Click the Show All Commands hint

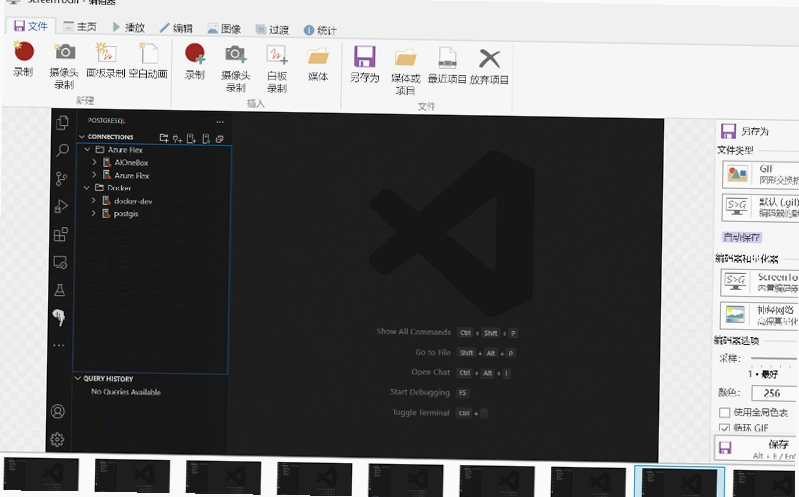(x=413, y=331)
